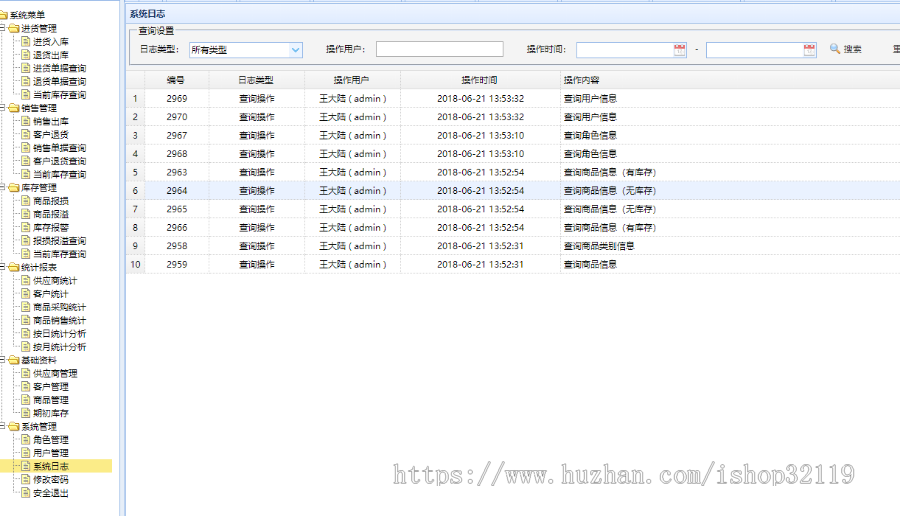Open the start date calendar picker icon
The image size is (900, 516).
pos(680,50)
